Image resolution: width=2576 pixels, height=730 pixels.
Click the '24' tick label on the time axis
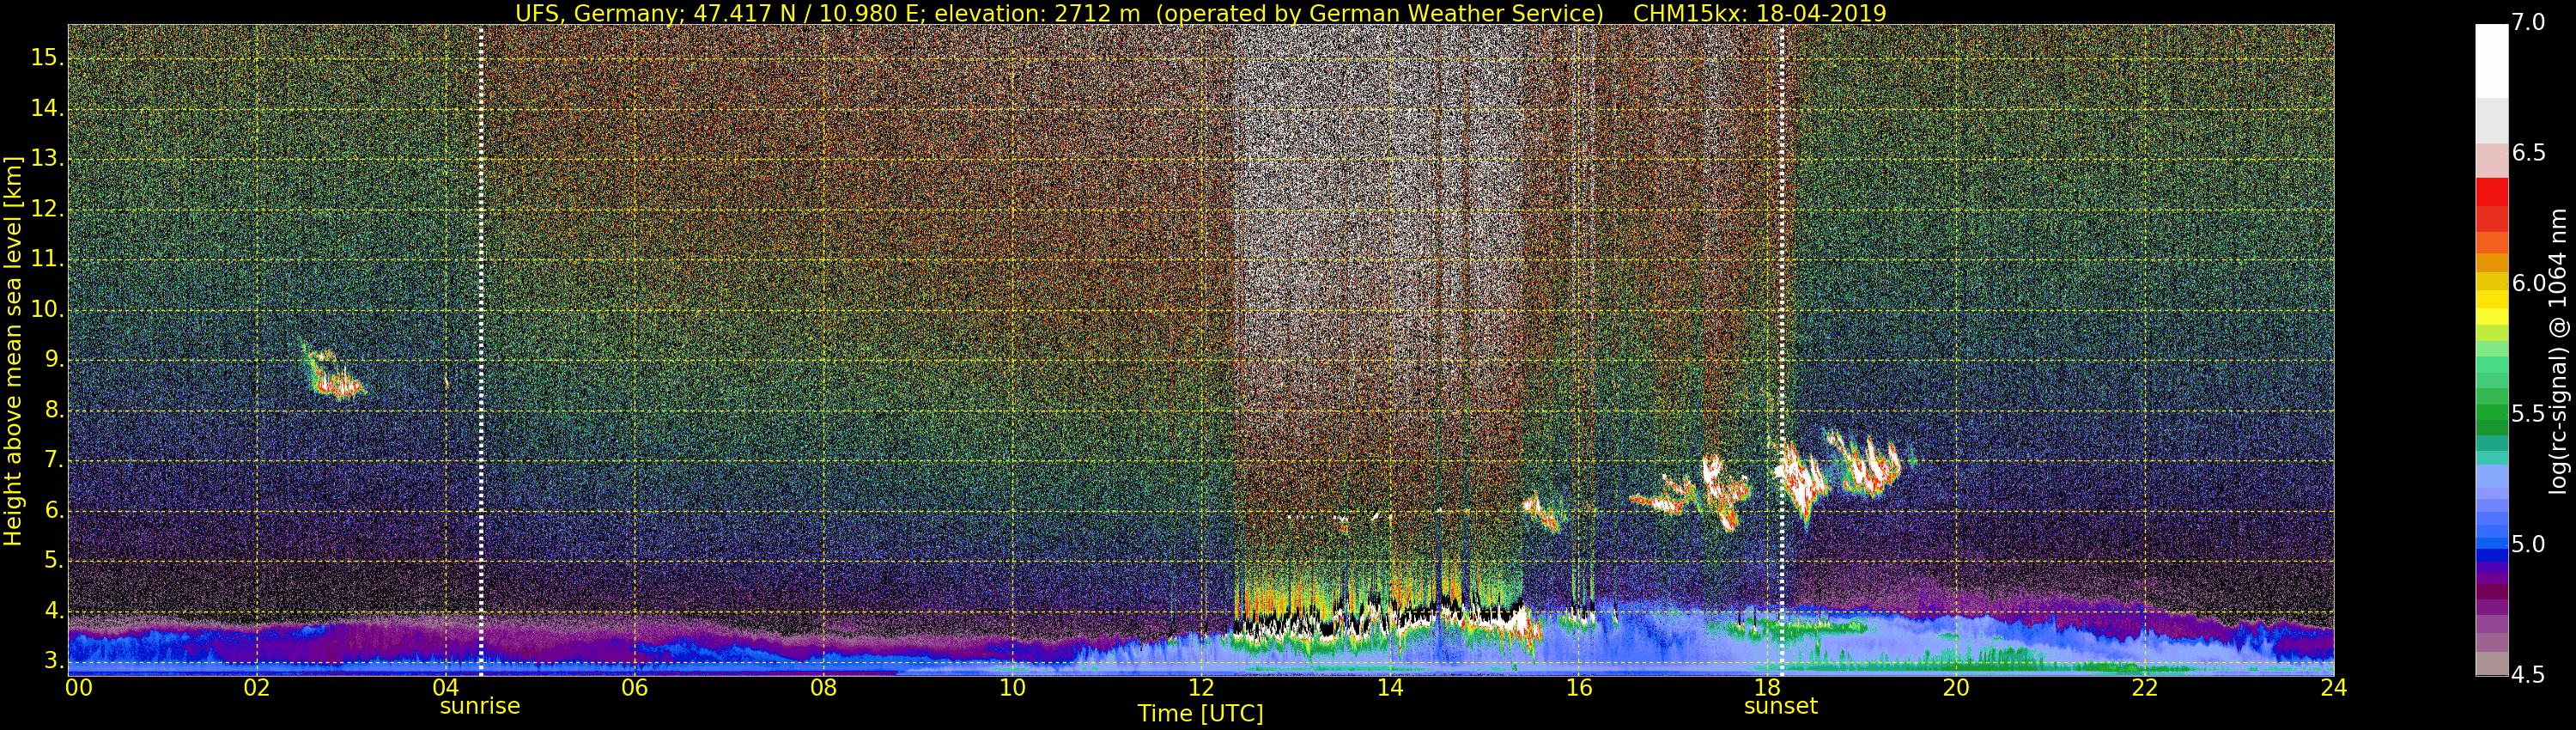click(x=2334, y=687)
